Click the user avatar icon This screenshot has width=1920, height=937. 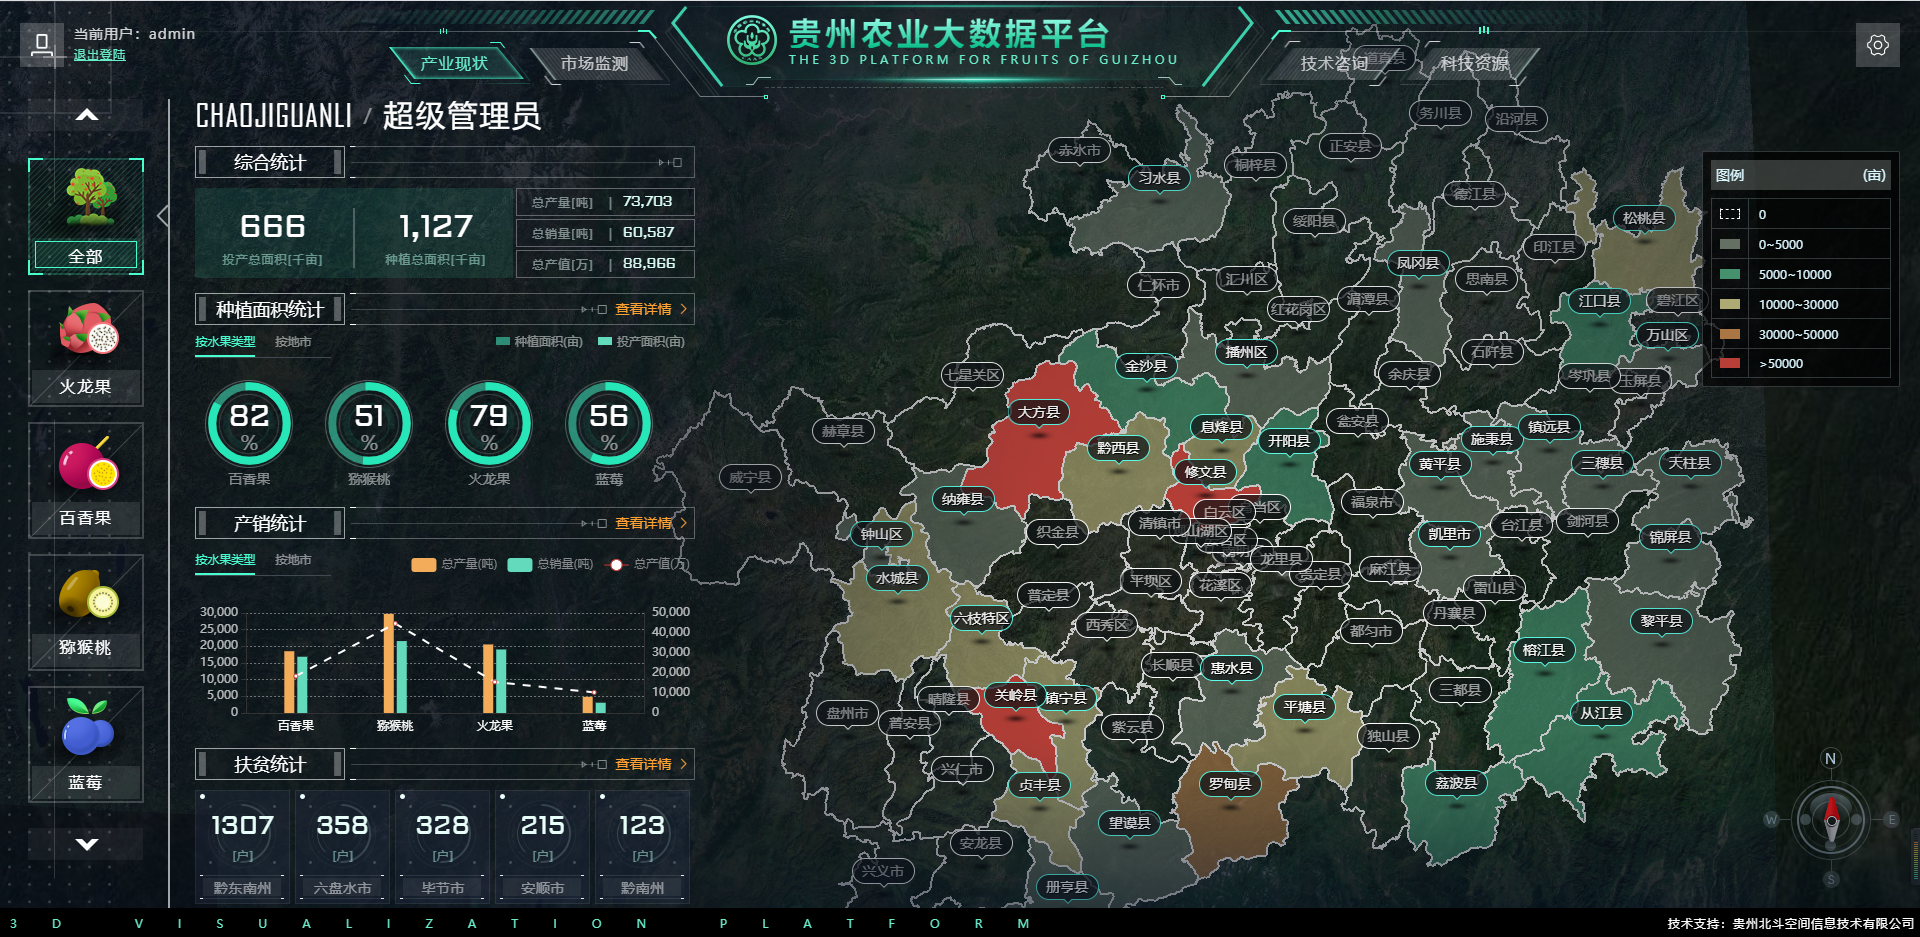coord(42,44)
